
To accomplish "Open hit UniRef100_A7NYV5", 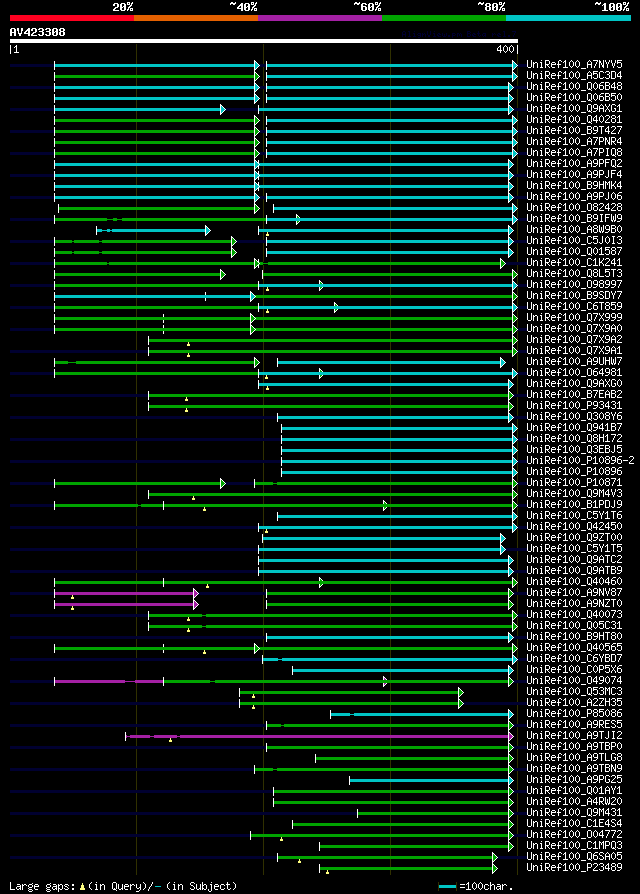I will pyautogui.click(x=574, y=64).
